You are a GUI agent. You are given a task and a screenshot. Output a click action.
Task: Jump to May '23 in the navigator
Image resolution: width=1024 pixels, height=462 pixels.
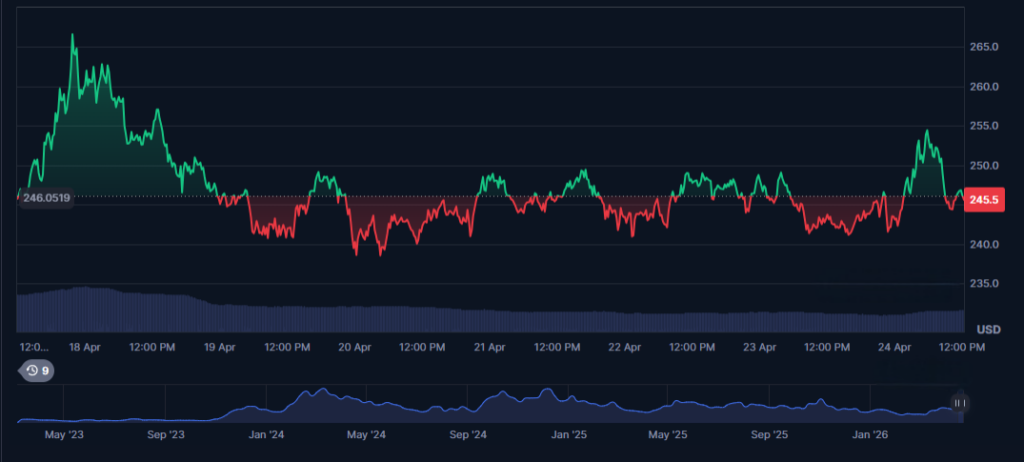tap(63, 435)
